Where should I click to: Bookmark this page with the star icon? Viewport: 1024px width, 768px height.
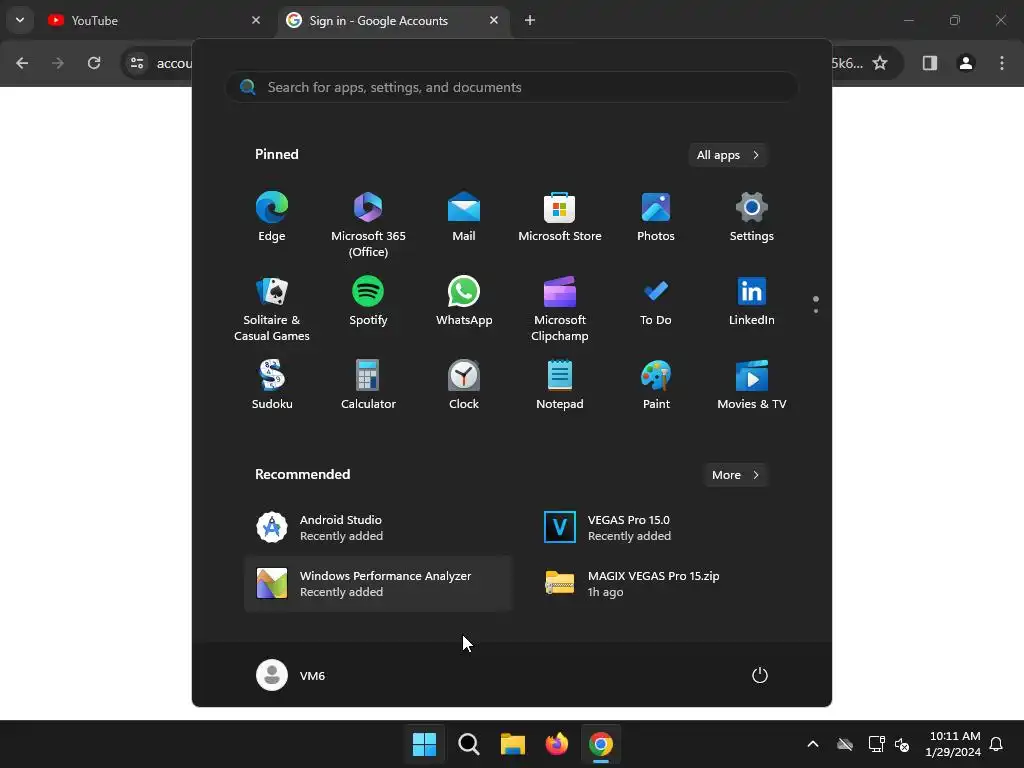pos(880,63)
